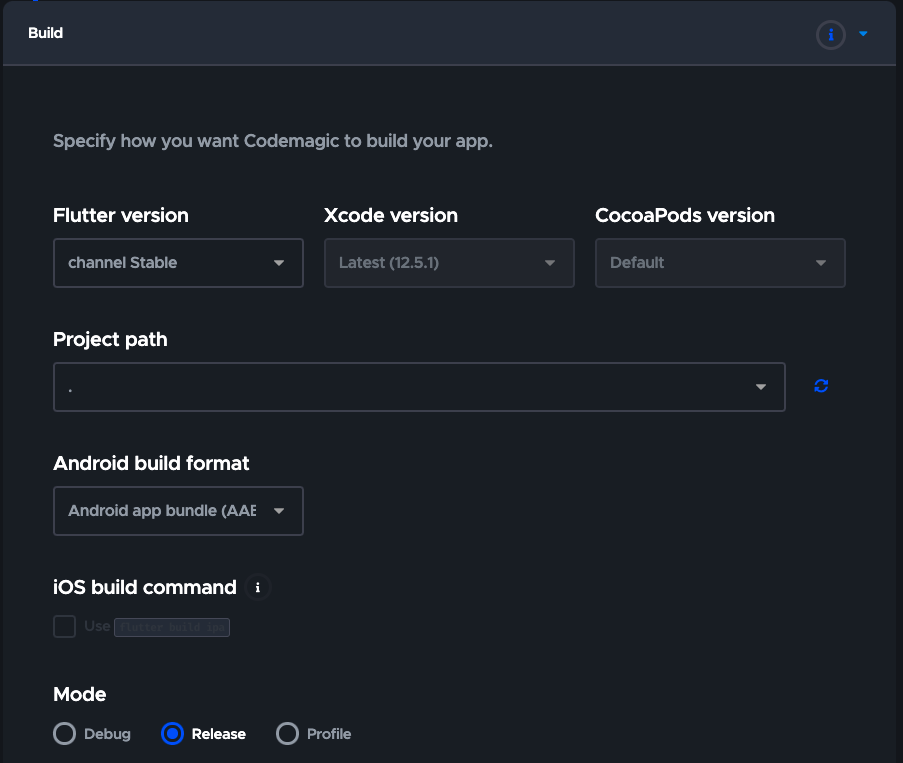Image resolution: width=903 pixels, height=763 pixels.
Task: Click the iOS build command heading
Action: point(145,587)
